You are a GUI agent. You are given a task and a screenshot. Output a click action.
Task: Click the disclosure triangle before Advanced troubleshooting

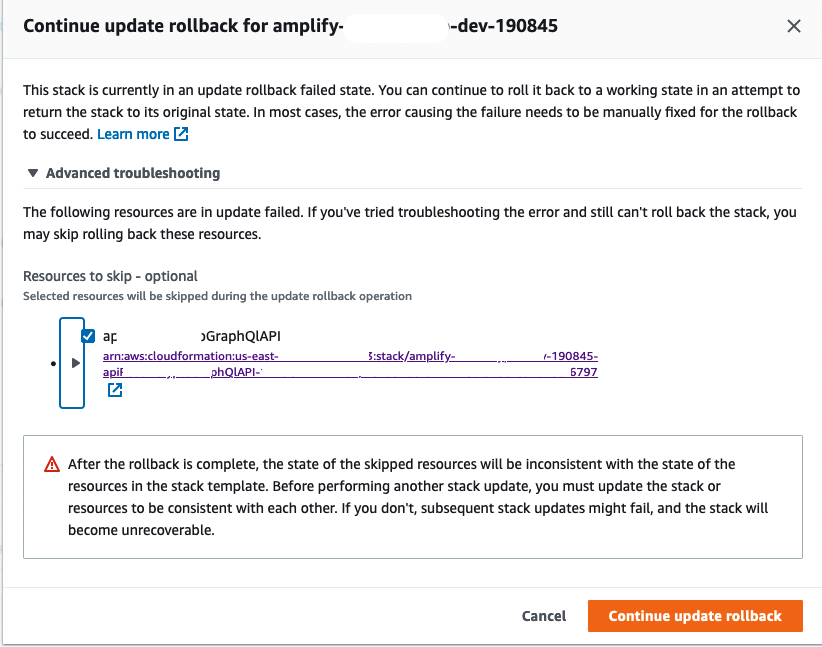(x=33, y=172)
